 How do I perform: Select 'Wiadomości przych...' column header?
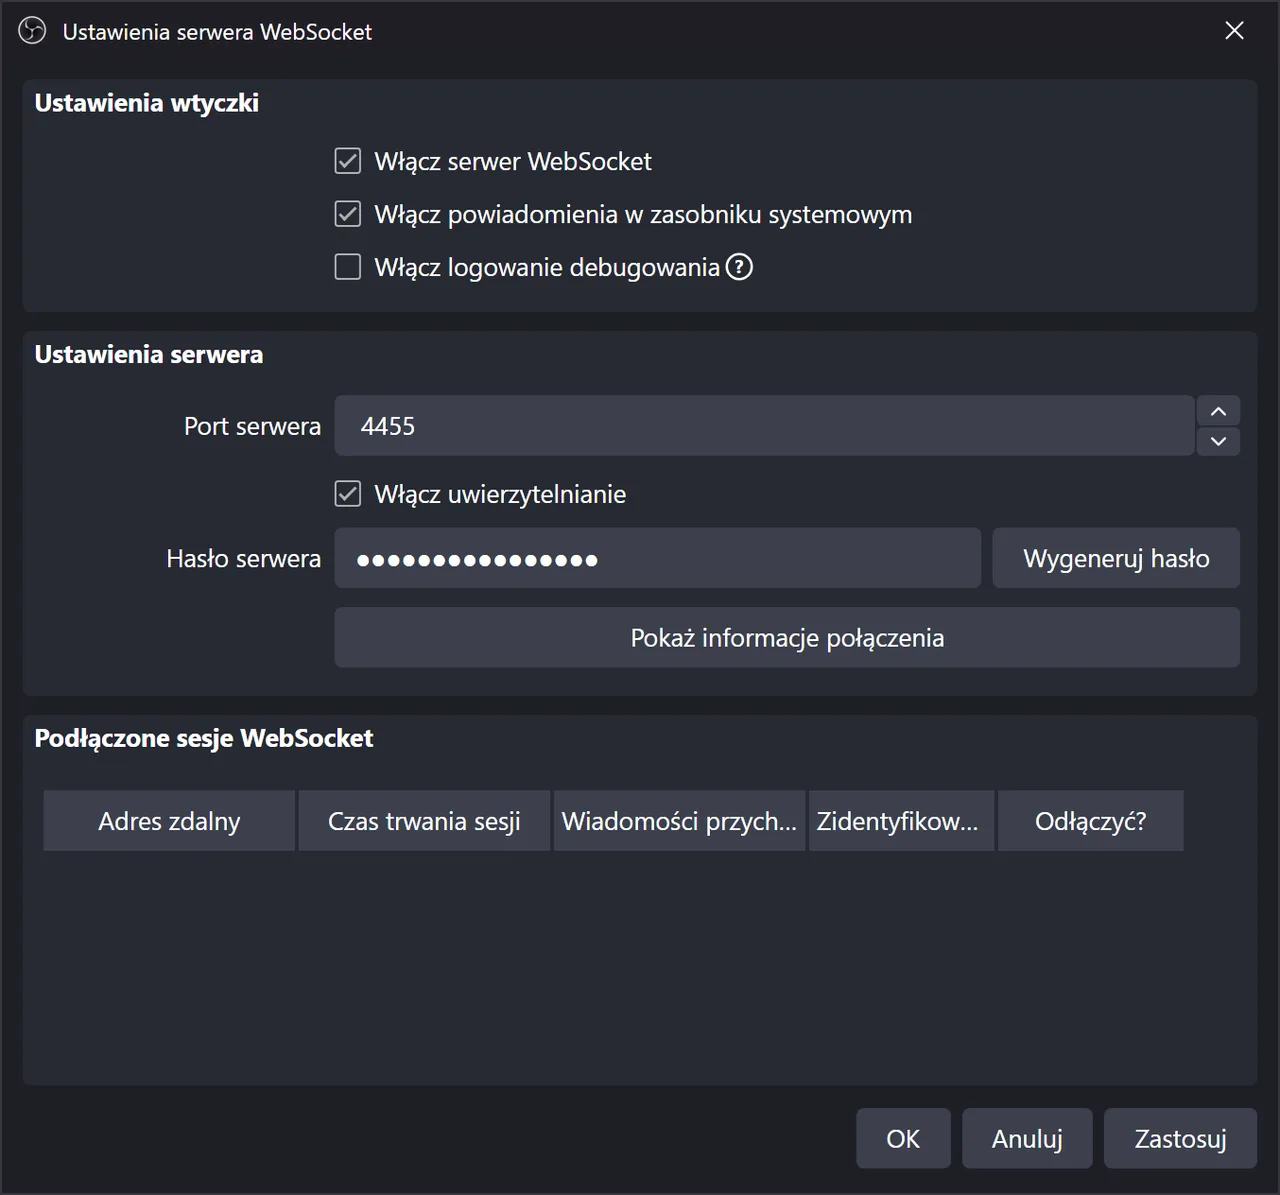[679, 821]
